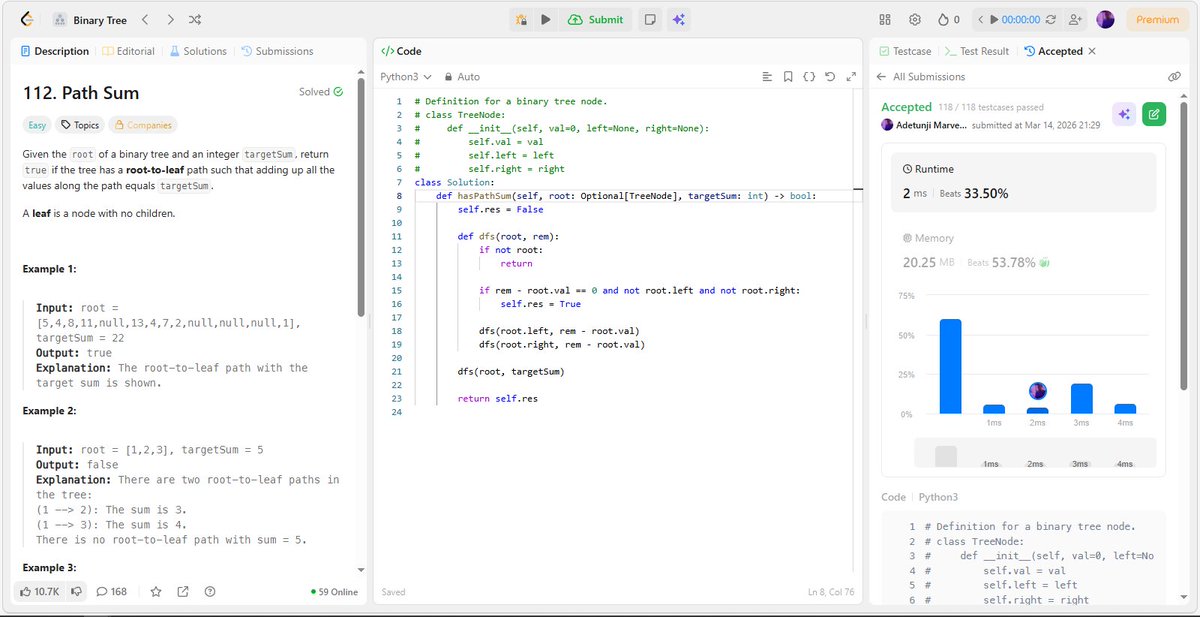
Task: Pick a random problem with shuffle icon
Action: 196,19
